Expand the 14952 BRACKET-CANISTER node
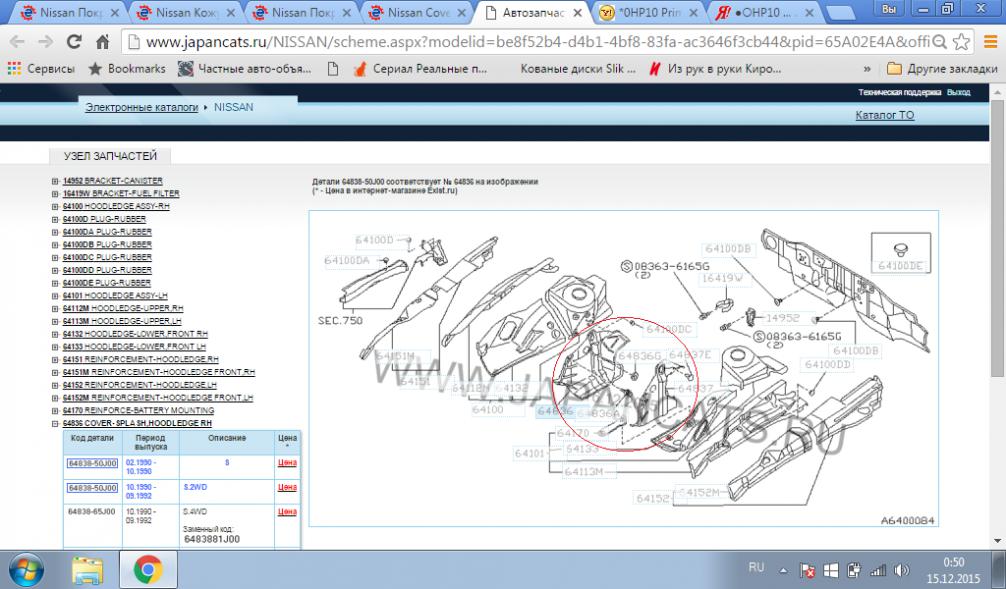1006x589 pixels. [55, 181]
